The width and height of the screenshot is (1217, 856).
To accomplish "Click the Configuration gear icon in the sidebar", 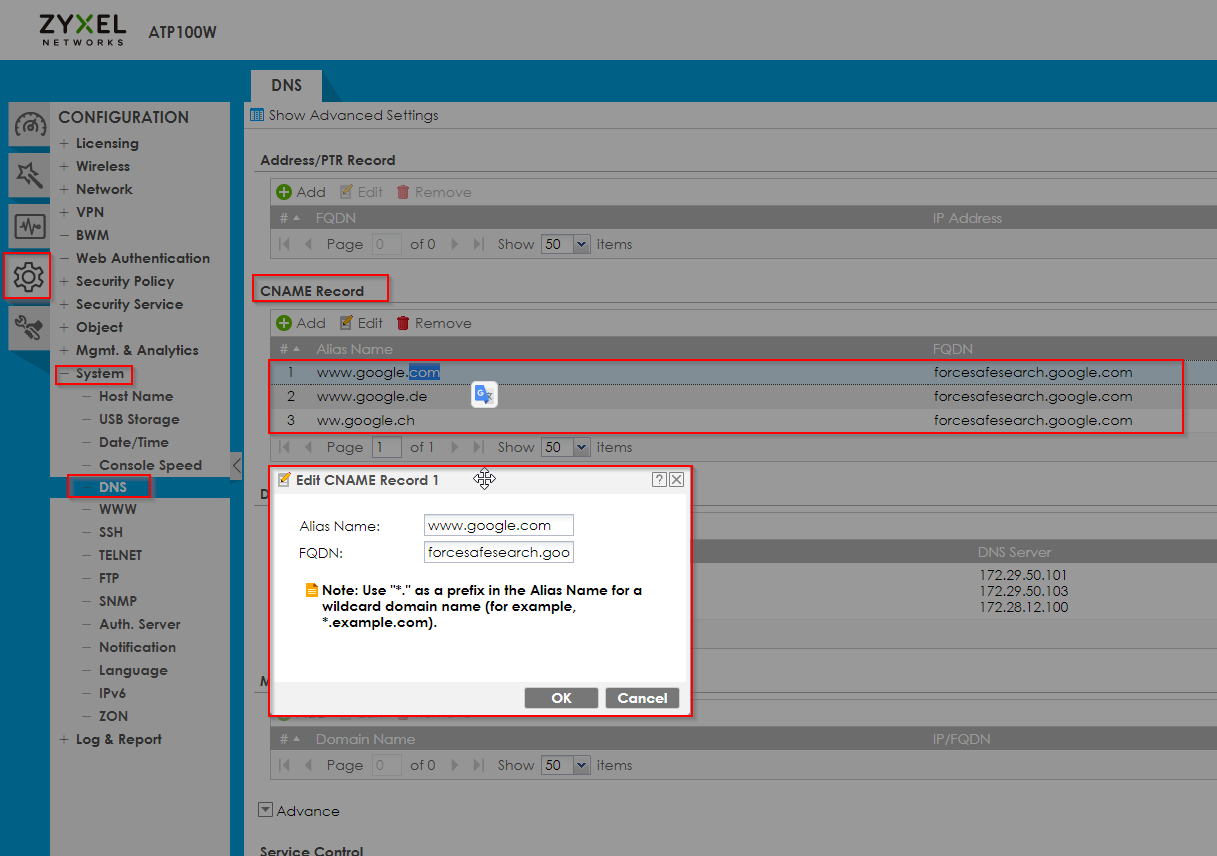I will click(29, 276).
